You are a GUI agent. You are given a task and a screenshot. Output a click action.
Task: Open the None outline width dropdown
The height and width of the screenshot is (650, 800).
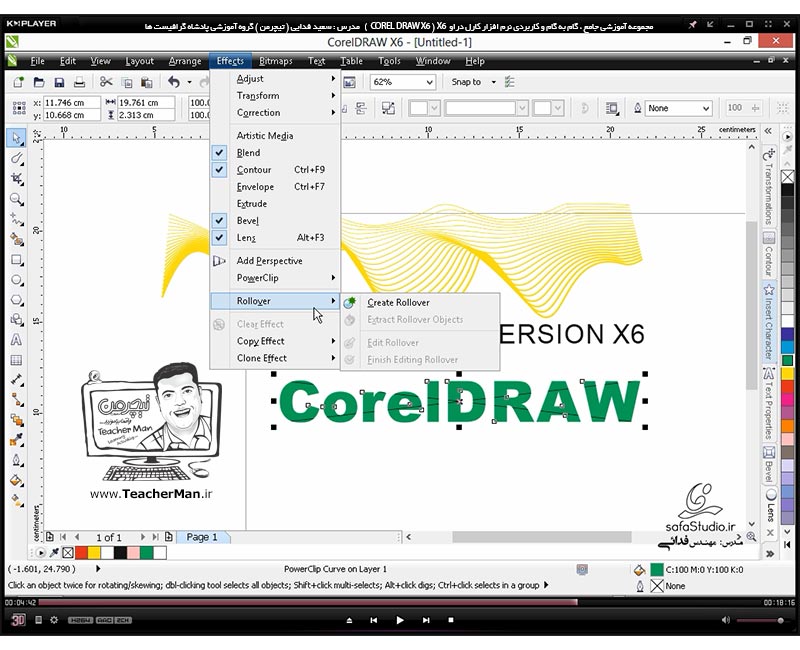(706, 108)
